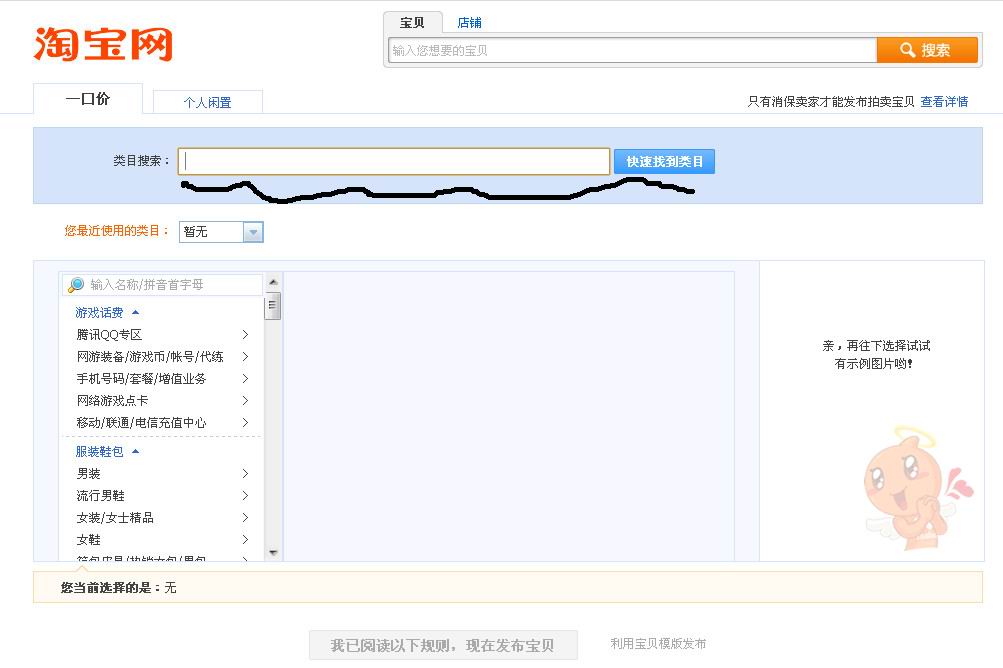This screenshot has width=1003, height=668.
Task: Focus the 输入名称/拼音首字母 filter field
Action: click(x=162, y=285)
